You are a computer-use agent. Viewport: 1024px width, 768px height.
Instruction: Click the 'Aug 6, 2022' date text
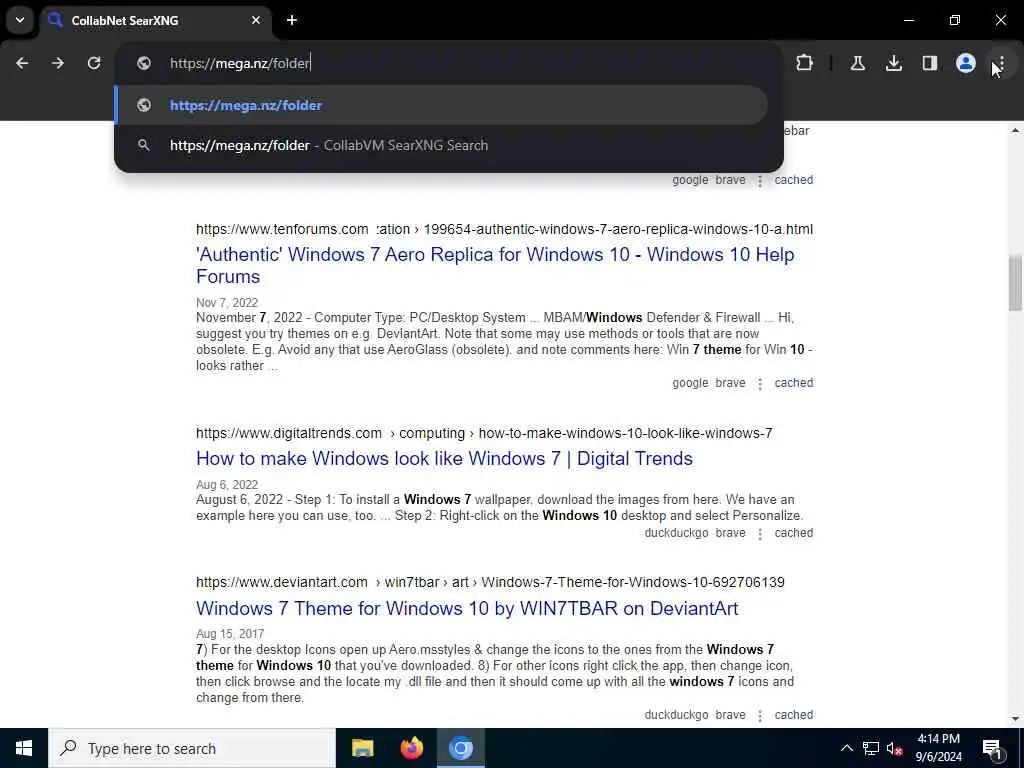click(227, 485)
